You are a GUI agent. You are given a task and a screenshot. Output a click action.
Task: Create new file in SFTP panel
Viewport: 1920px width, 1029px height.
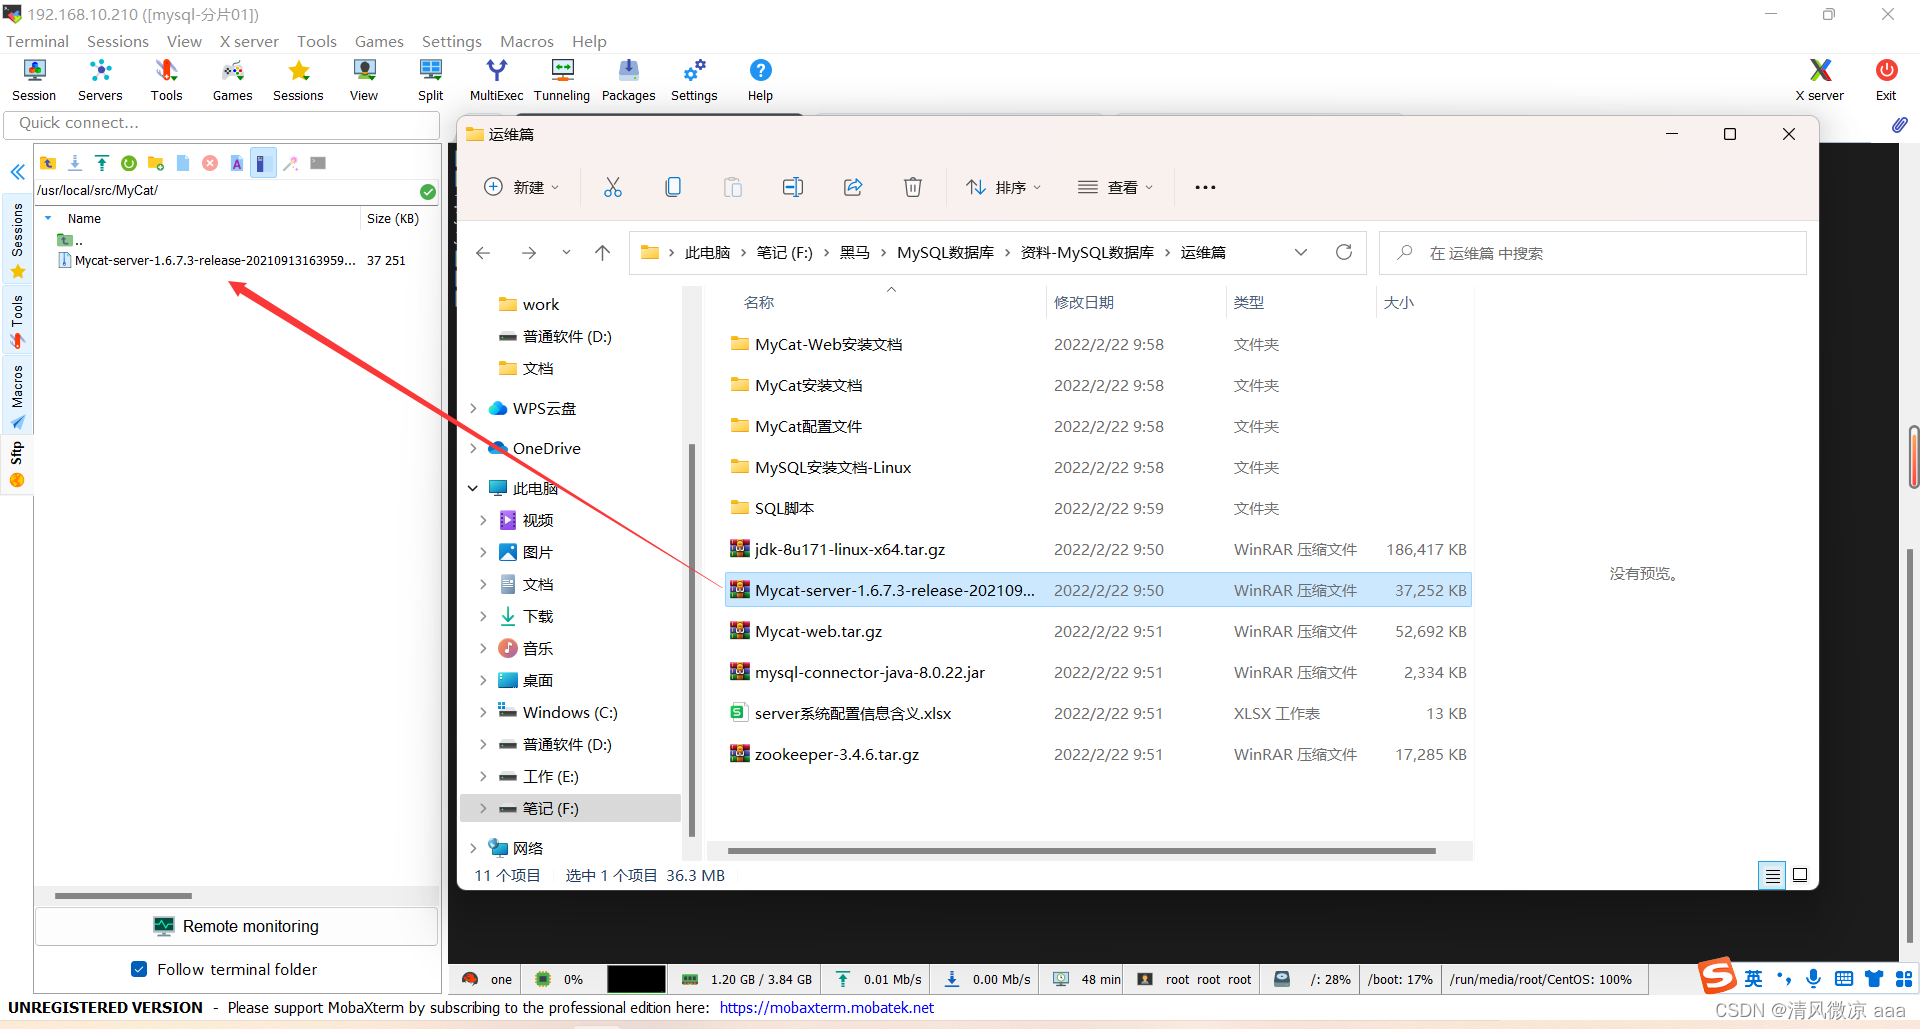[183, 163]
